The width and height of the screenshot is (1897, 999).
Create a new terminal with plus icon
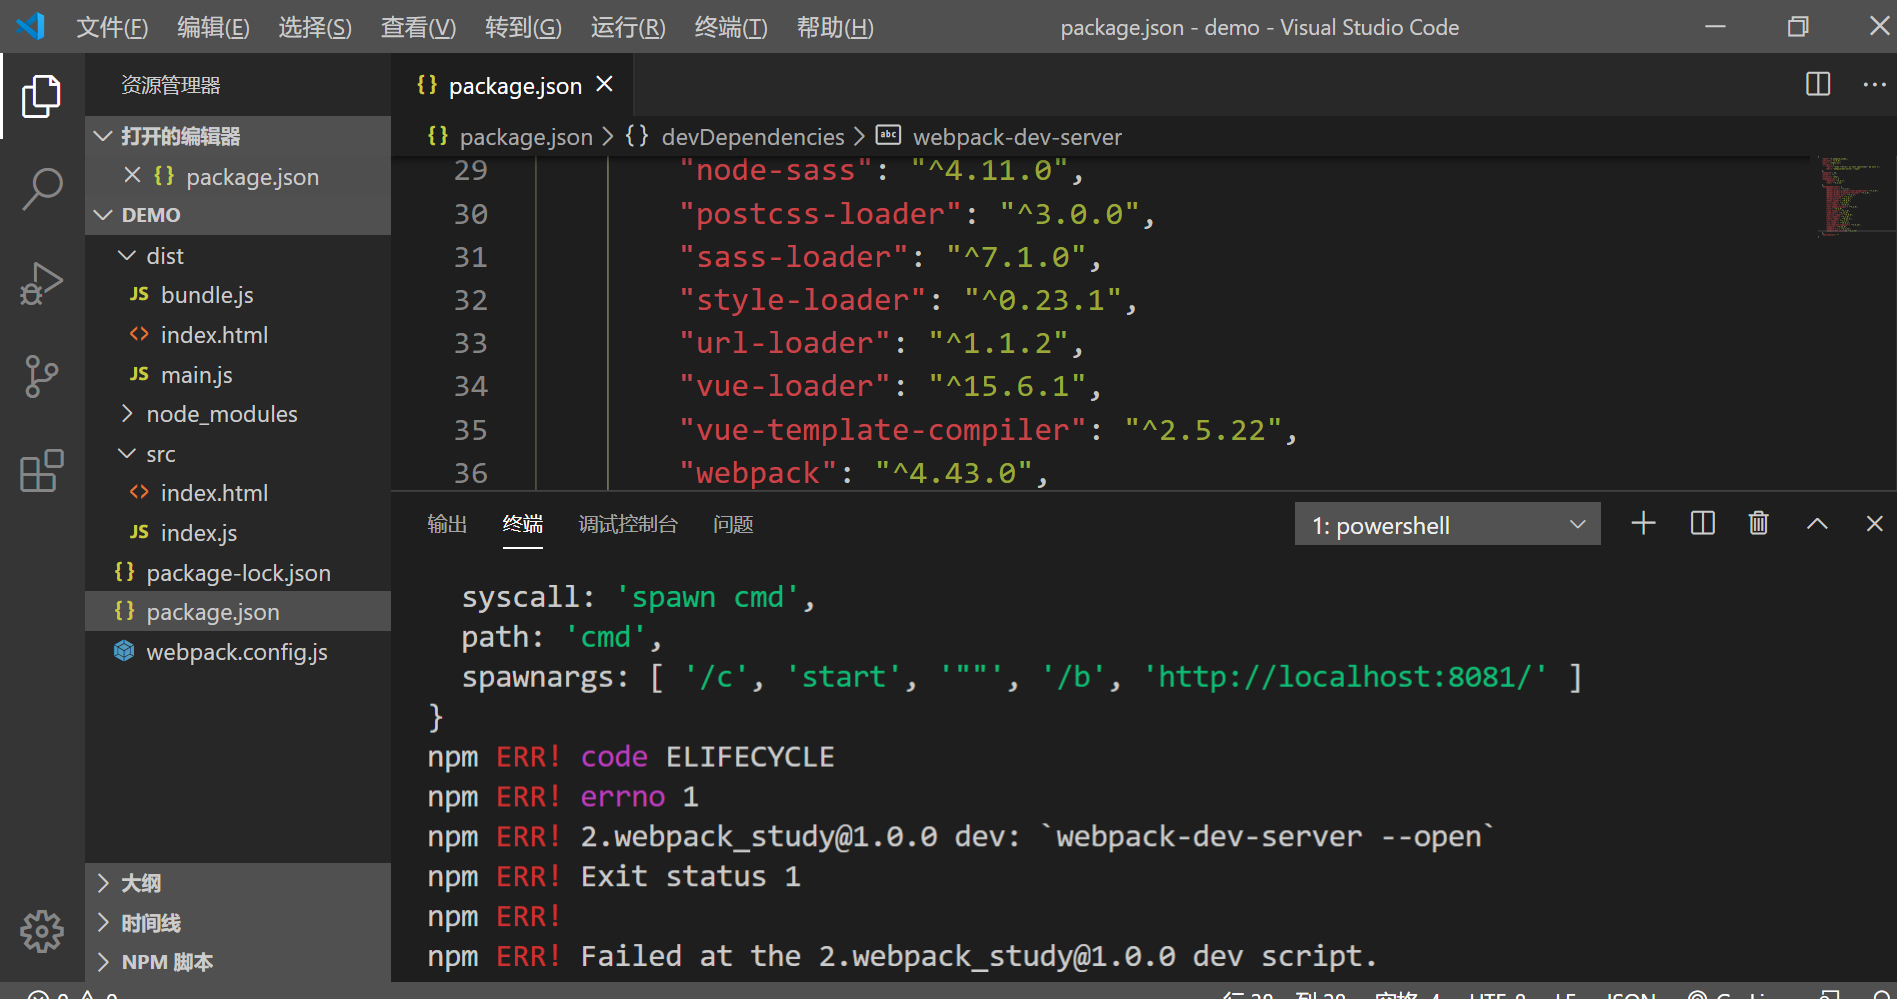tap(1643, 523)
